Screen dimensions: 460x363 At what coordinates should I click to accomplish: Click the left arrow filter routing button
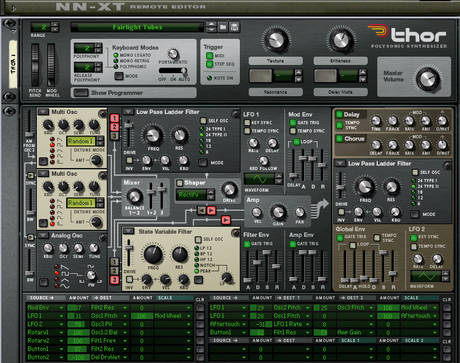pos(202,210)
